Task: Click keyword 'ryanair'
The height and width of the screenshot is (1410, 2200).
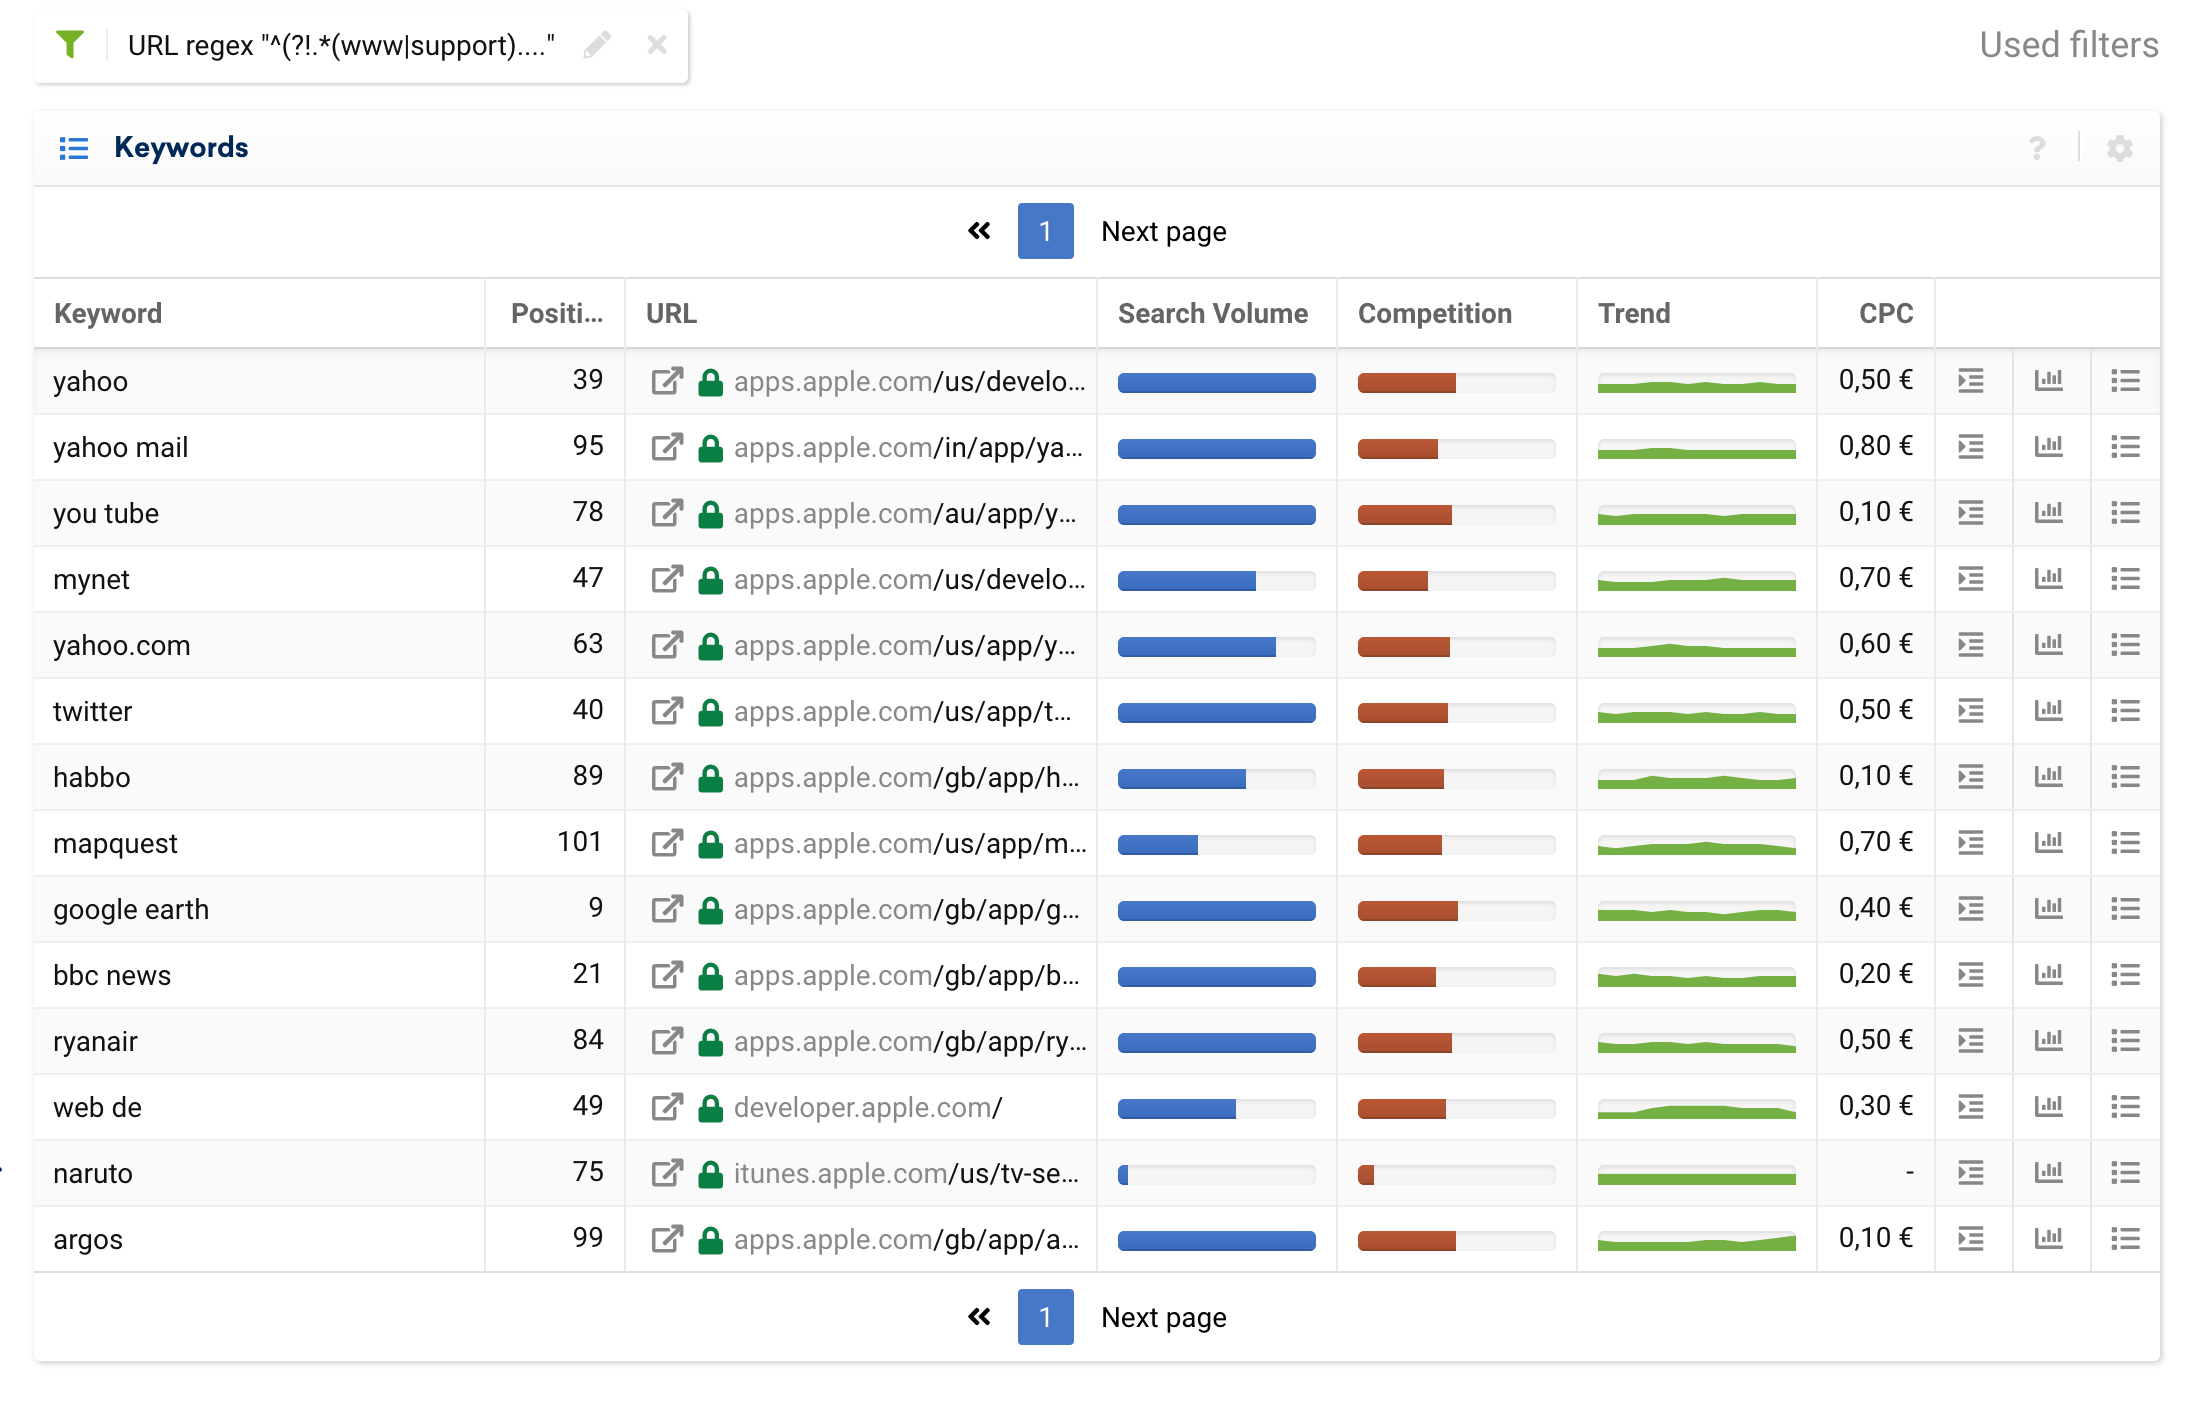Action: 95,1042
